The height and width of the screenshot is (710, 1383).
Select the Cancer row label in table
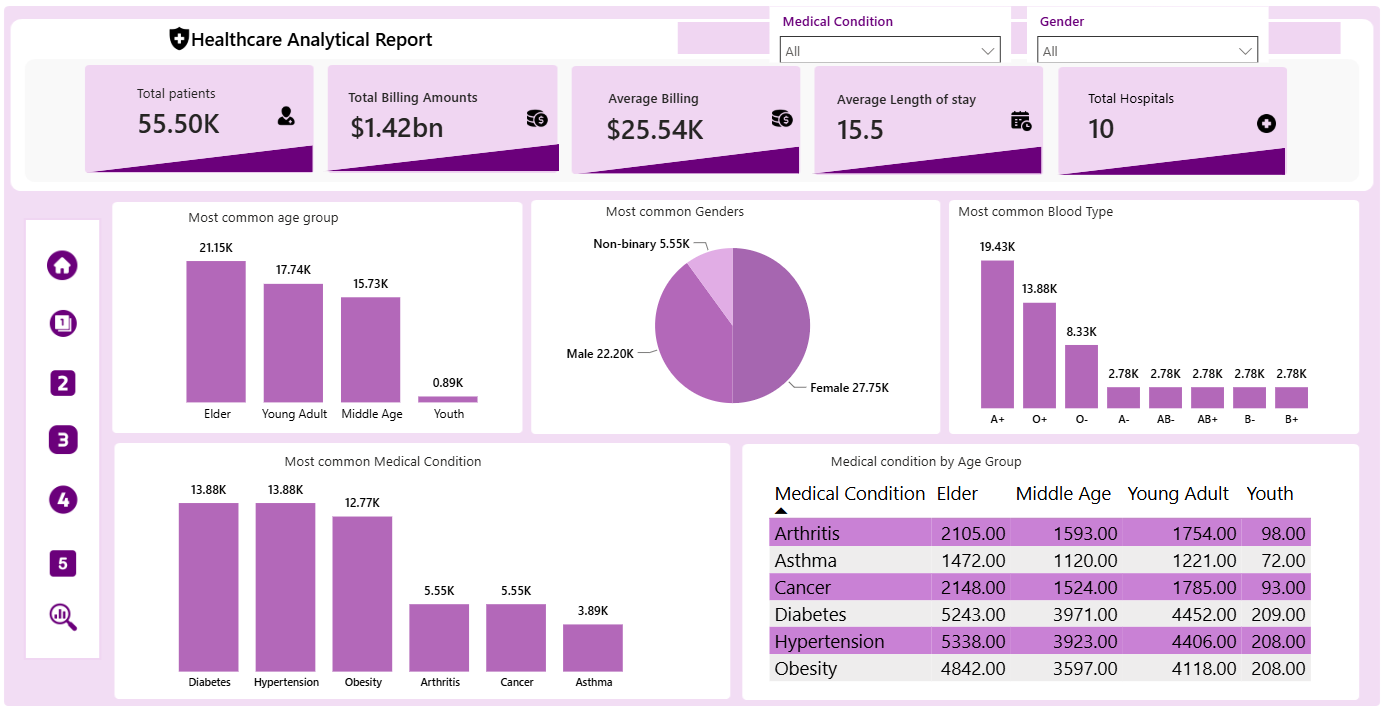coord(803,587)
